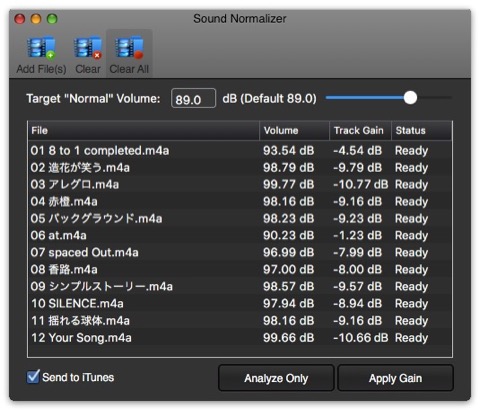The width and height of the screenshot is (480, 410).
Task: Sort by the File column header
Action: [143, 130]
